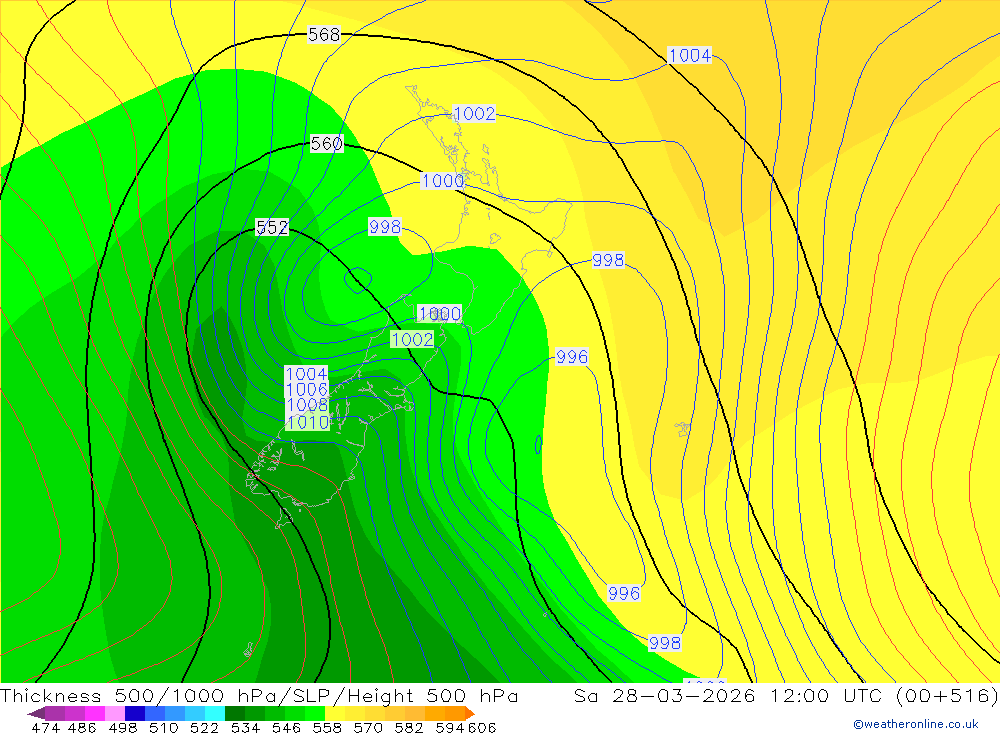Click the 510 legend value
This screenshot has height=733, width=1000.
tap(163, 727)
